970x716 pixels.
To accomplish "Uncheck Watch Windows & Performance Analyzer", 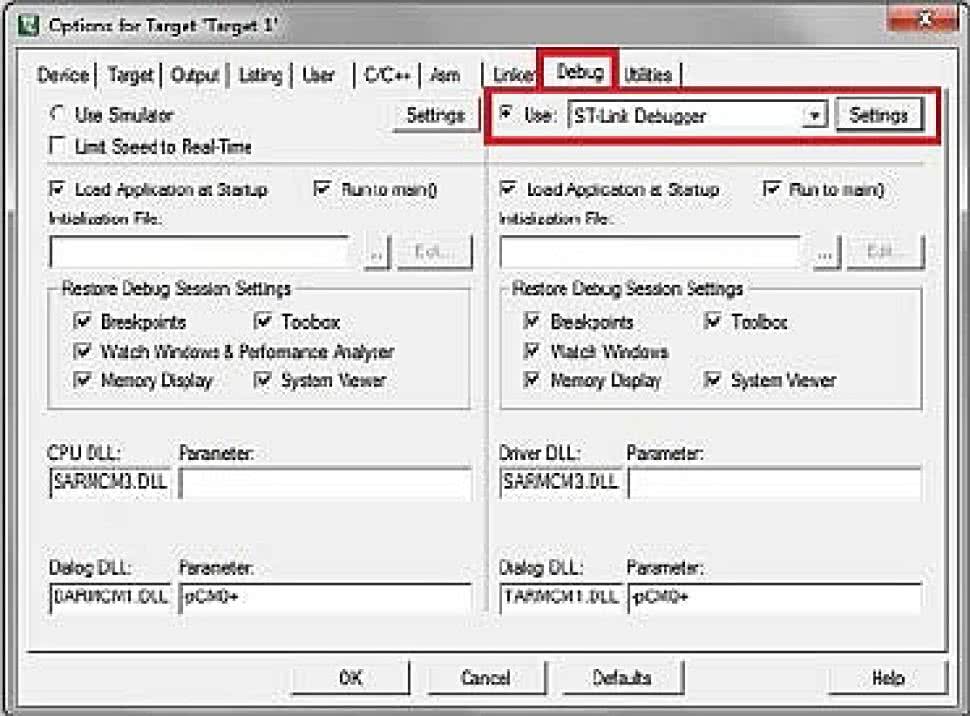I will [x=83, y=352].
